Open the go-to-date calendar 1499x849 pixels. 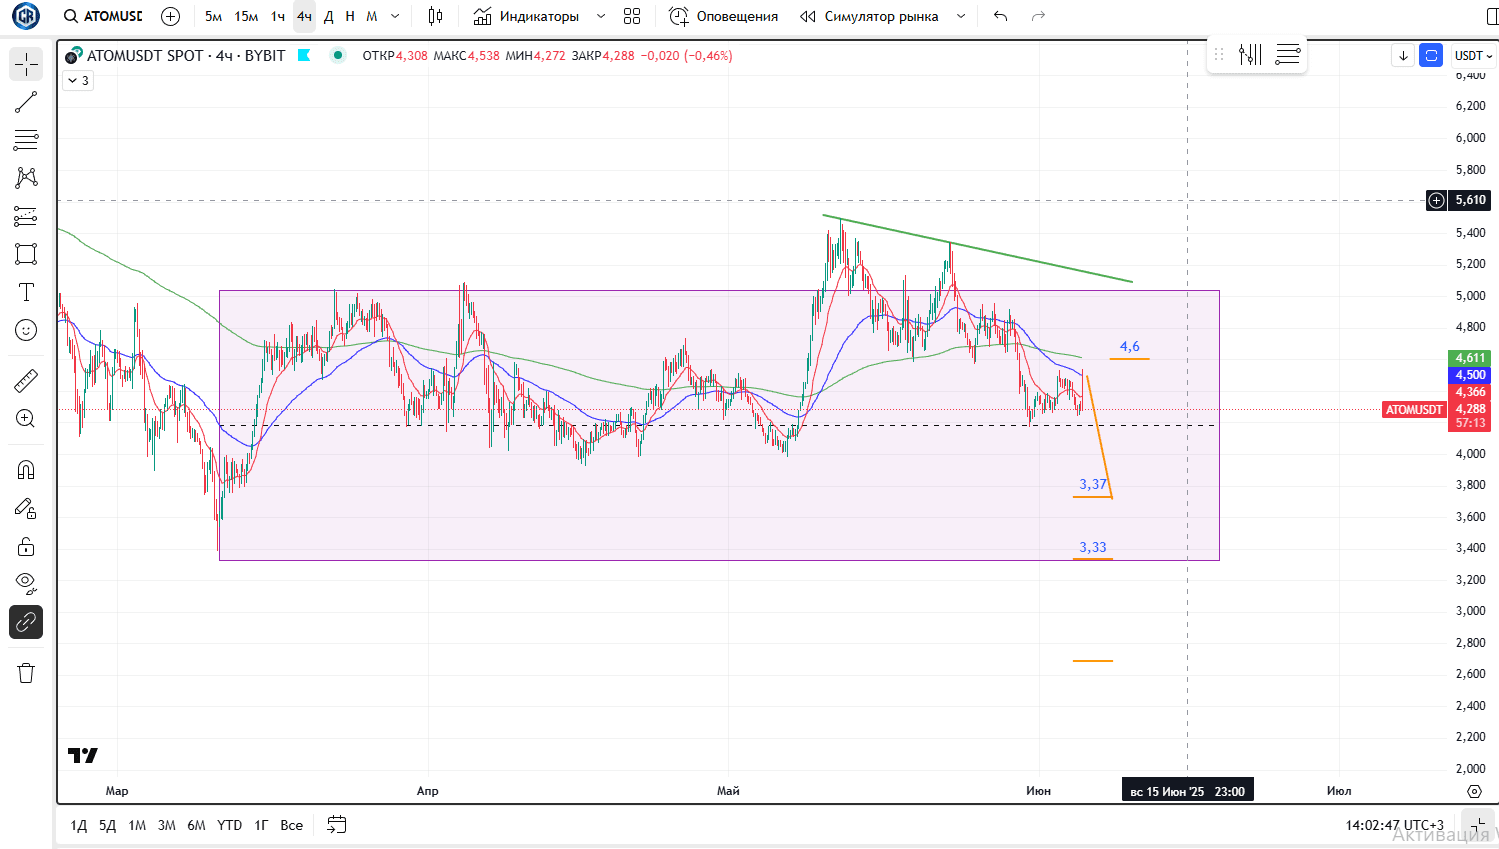[x=337, y=825]
